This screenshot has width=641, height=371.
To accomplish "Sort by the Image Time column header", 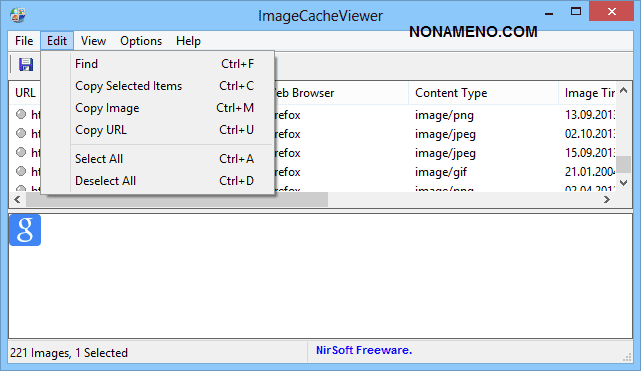I will tap(587, 93).
